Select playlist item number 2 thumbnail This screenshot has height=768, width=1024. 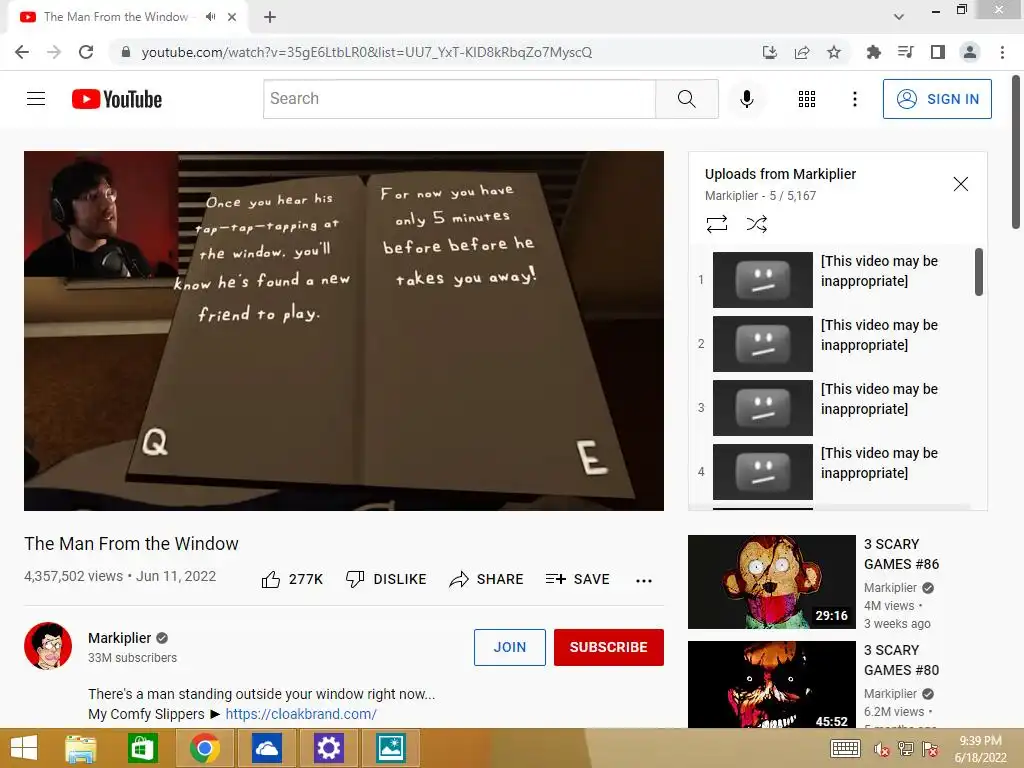[762, 344]
